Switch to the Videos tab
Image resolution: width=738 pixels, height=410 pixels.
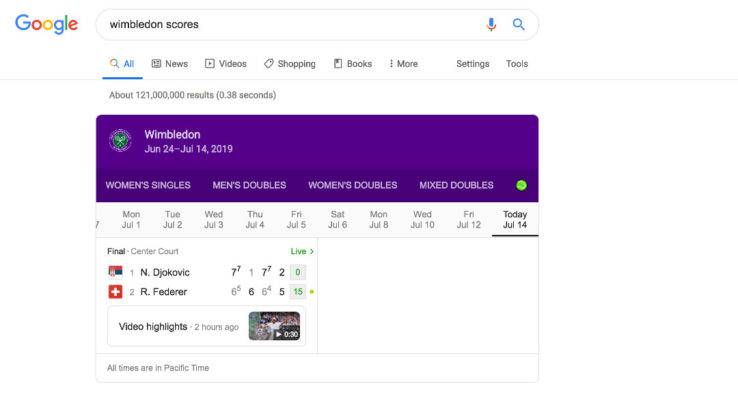pyautogui.click(x=225, y=64)
